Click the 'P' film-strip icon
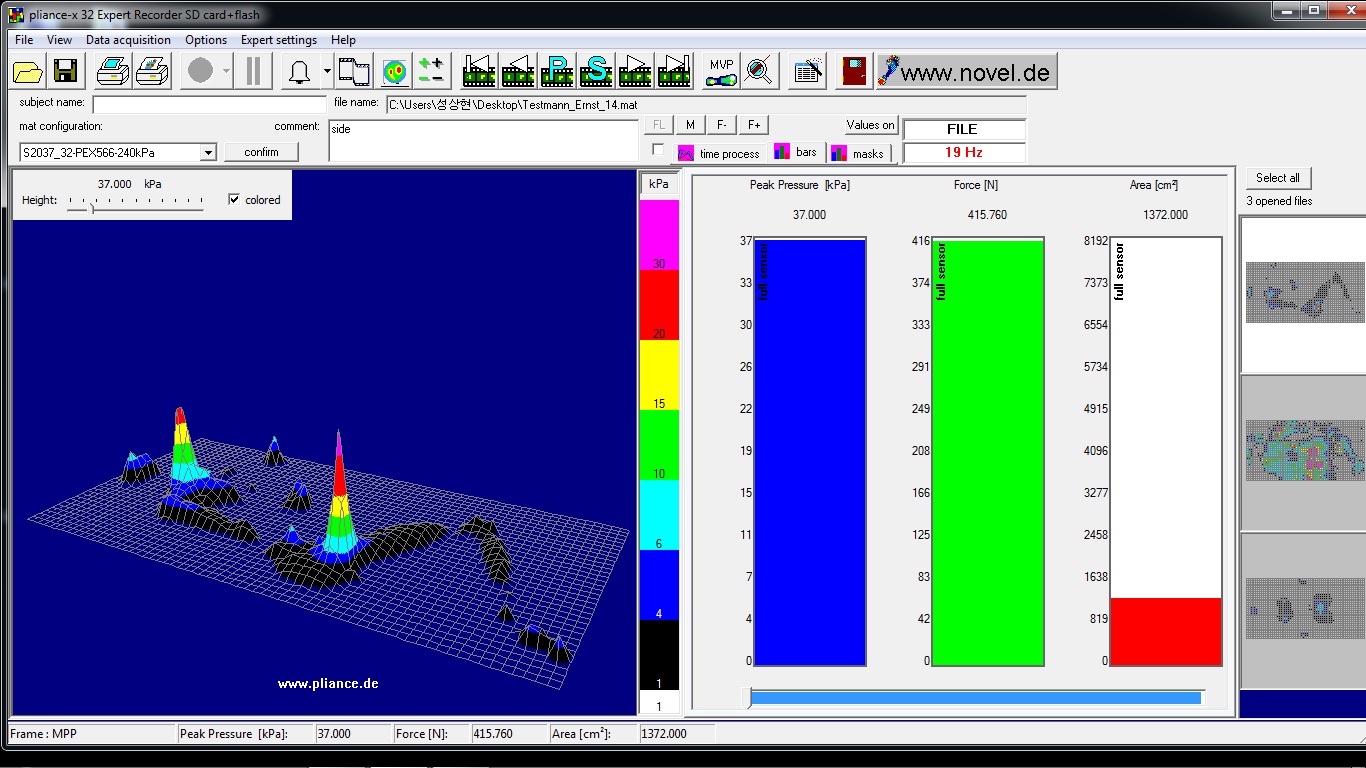This screenshot has height=768, width=1366. click(557, 71)
